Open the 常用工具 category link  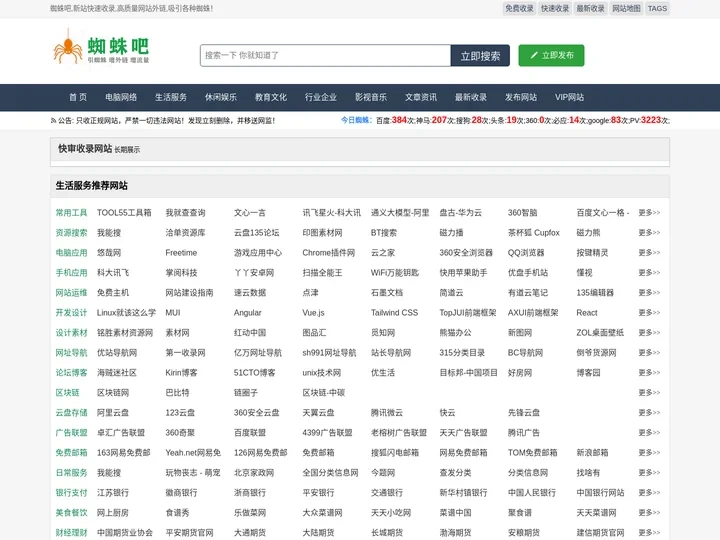pyautogui.click(x=71, y=213)
